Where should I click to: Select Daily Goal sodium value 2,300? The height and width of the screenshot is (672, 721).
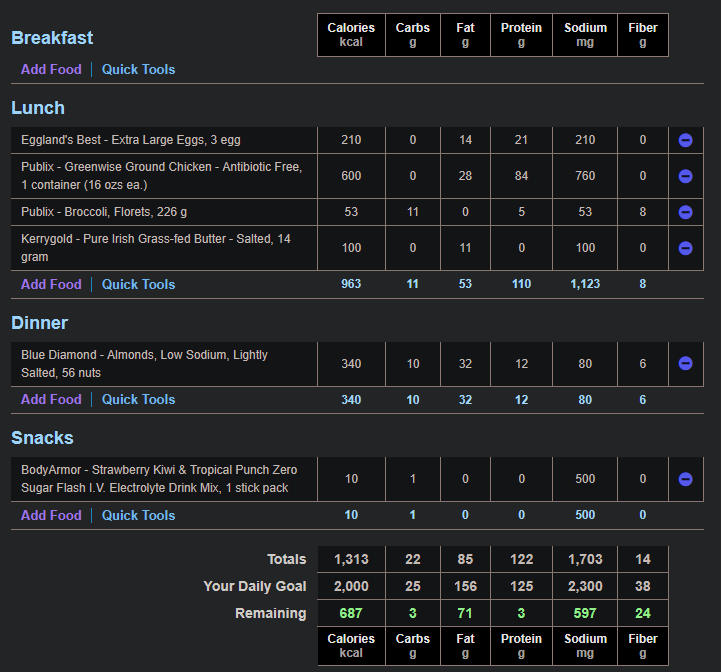point(585,586)
